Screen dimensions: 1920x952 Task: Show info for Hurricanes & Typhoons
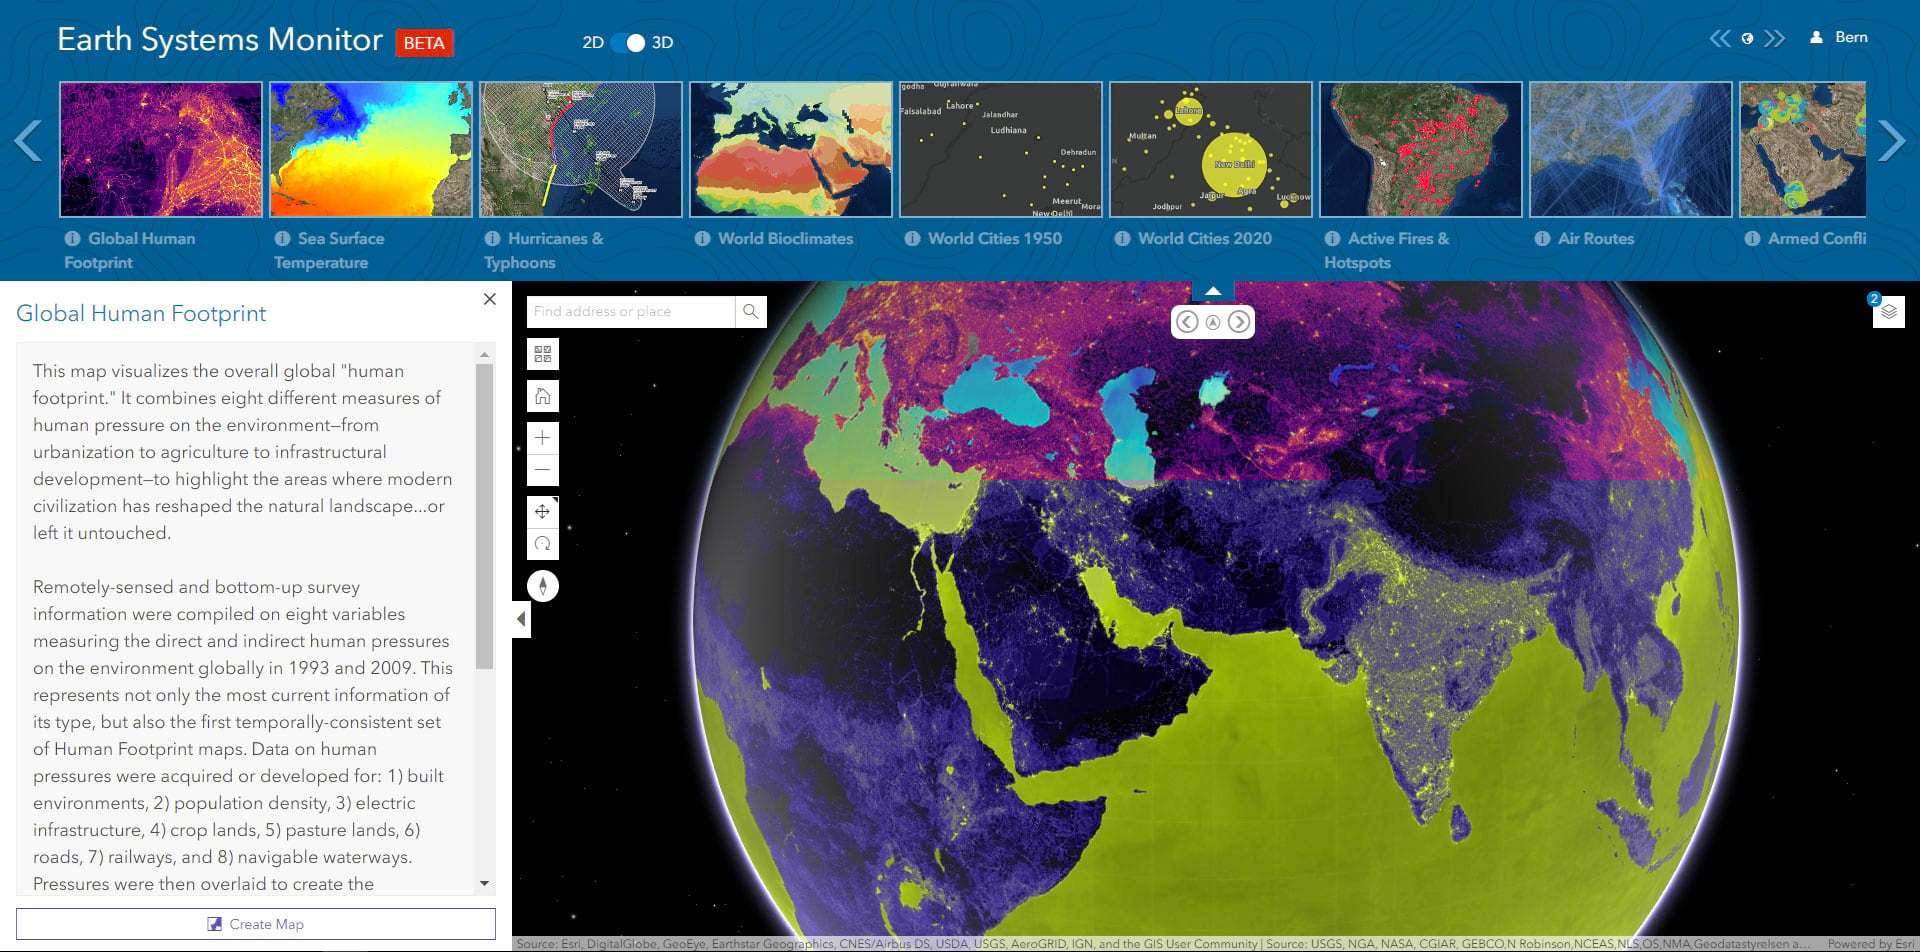point(492,238)
